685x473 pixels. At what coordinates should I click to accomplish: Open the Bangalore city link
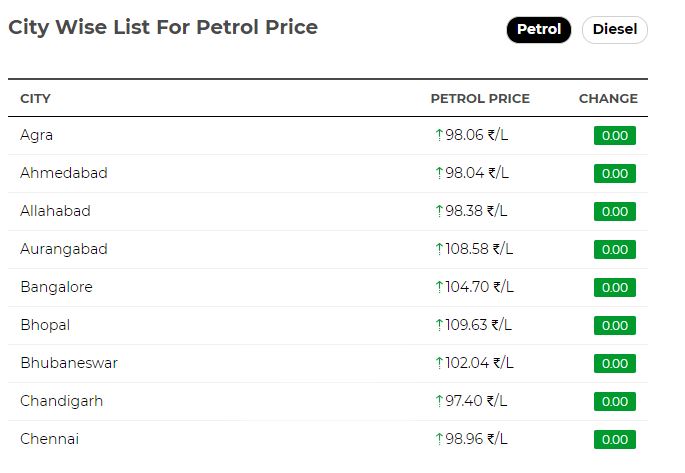[56, 287]
